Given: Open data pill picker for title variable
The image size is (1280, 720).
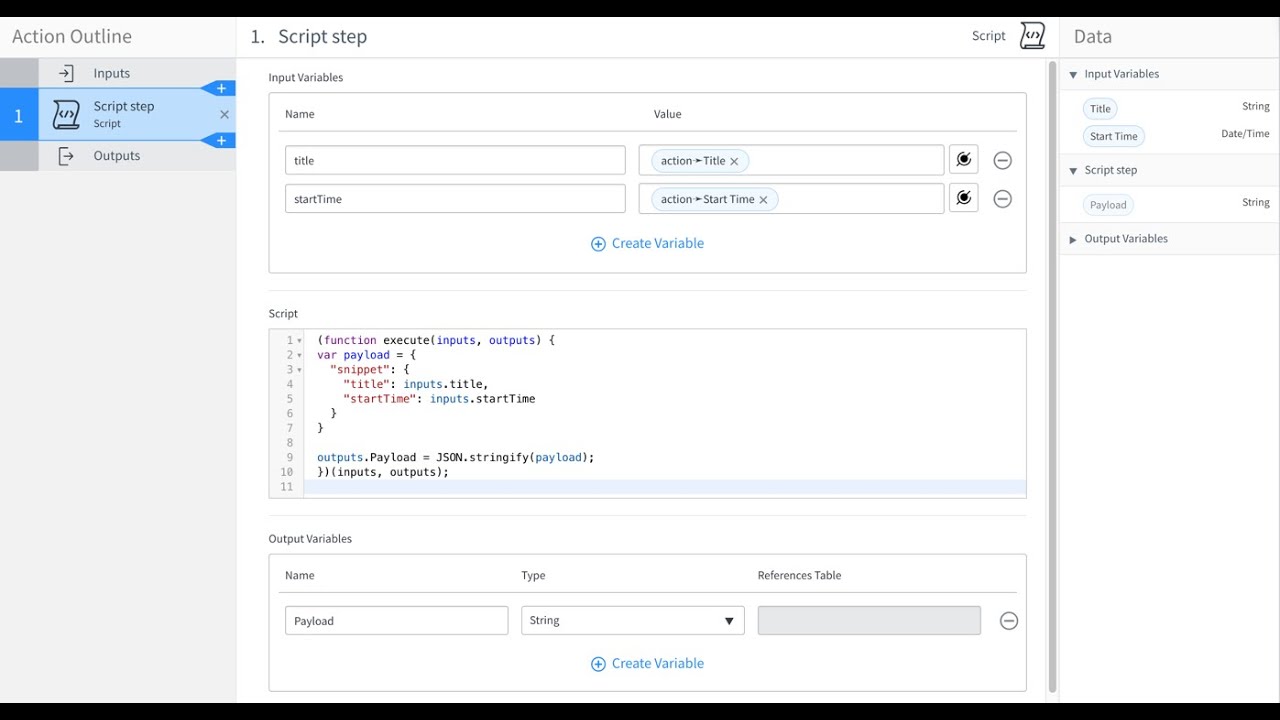Looking at the screenshot, I should click(963, 160).
